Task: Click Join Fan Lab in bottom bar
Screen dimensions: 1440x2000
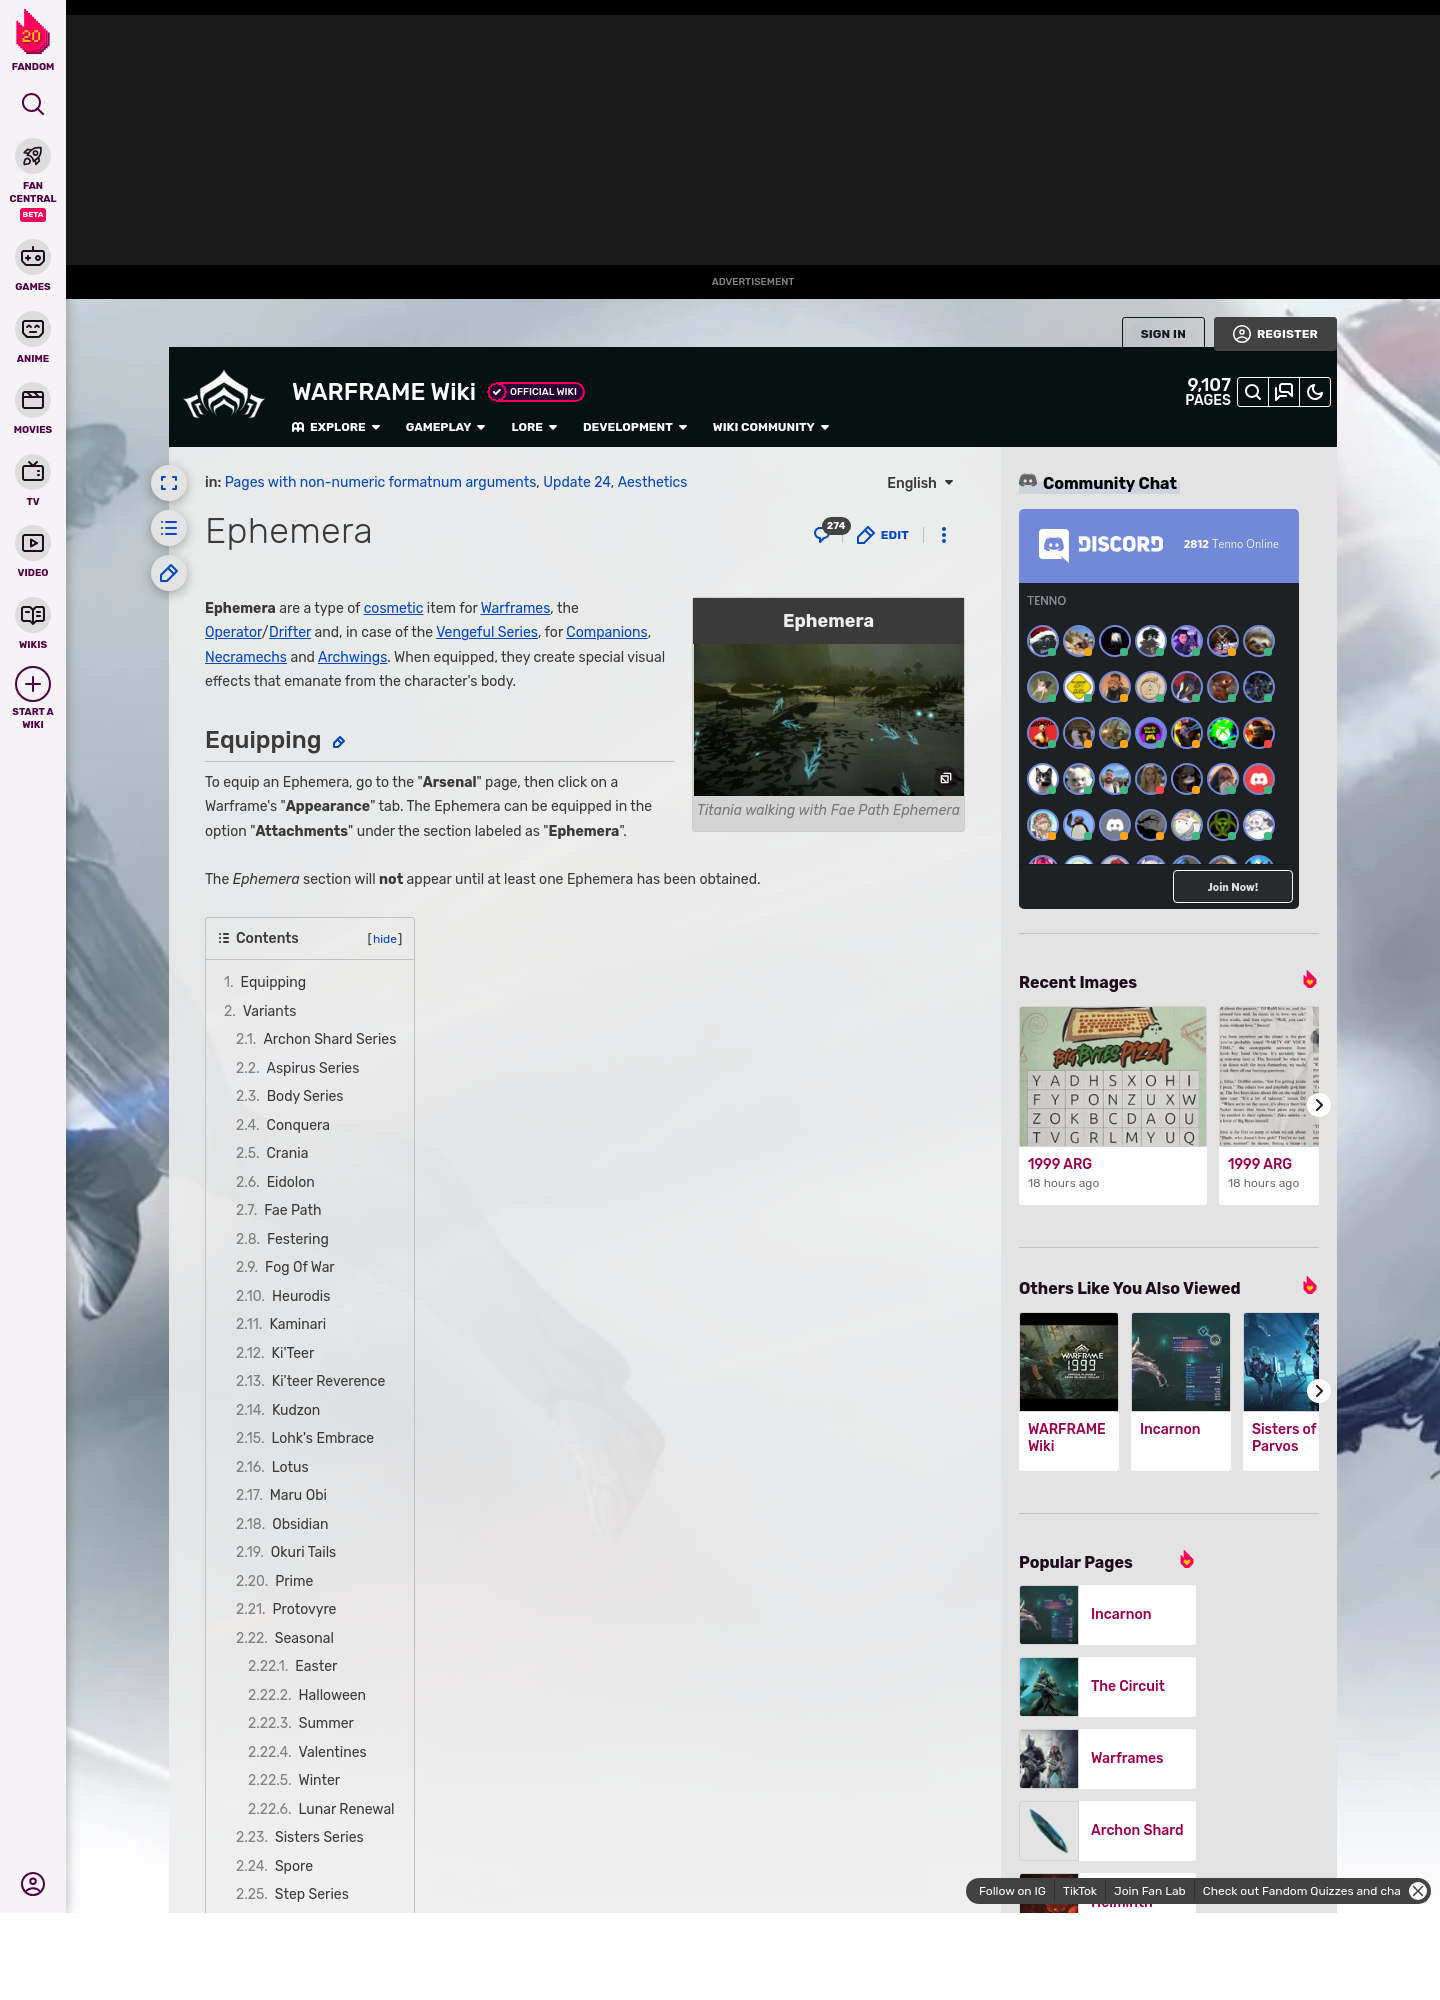Action: click(1149, 1891)
